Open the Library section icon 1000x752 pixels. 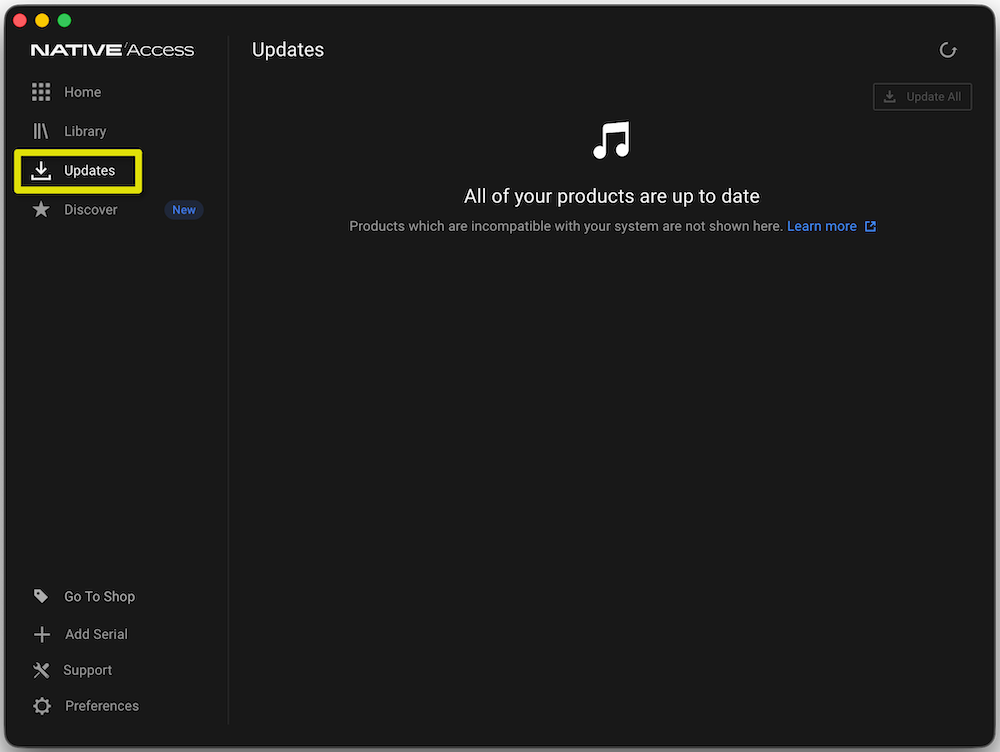pos(41,130)
